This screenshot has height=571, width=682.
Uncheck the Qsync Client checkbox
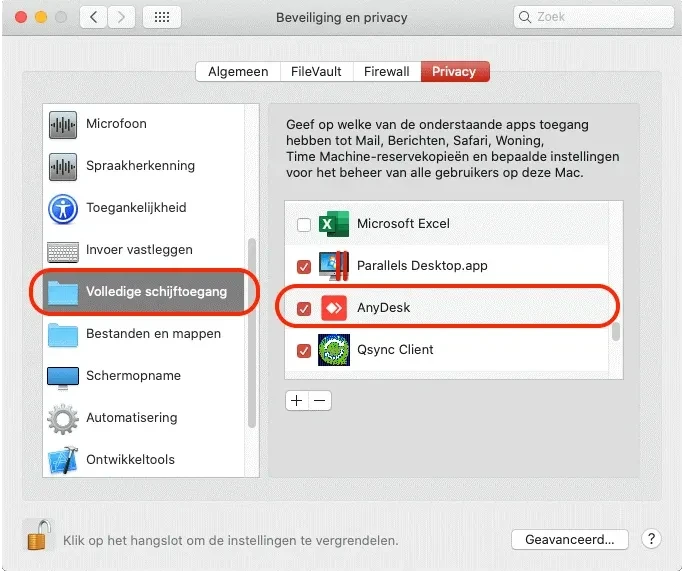point(304,351)
